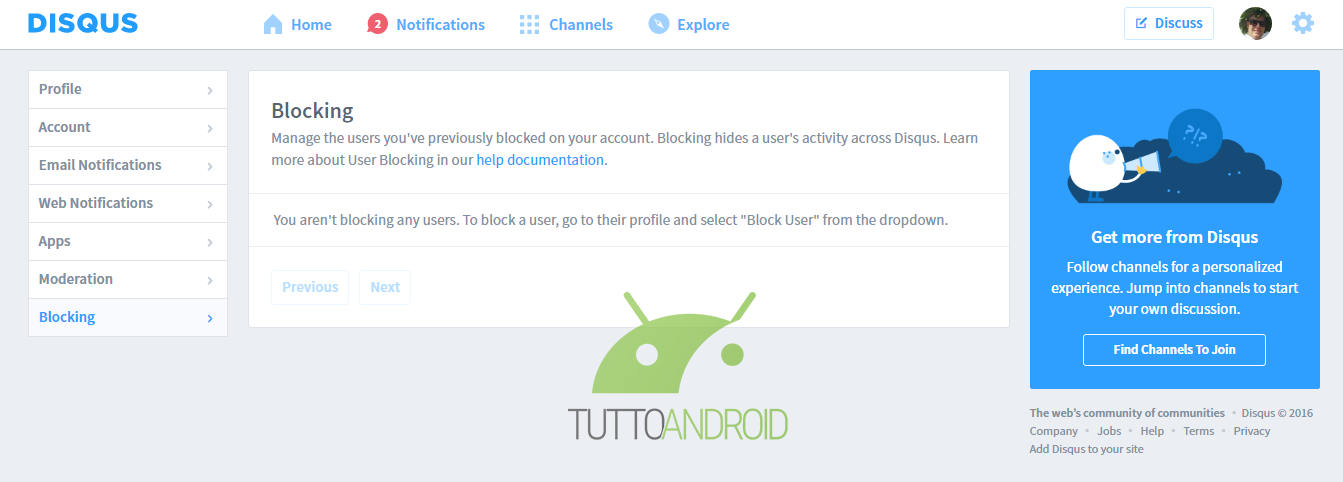Open Apps settings

pos(128,242)
